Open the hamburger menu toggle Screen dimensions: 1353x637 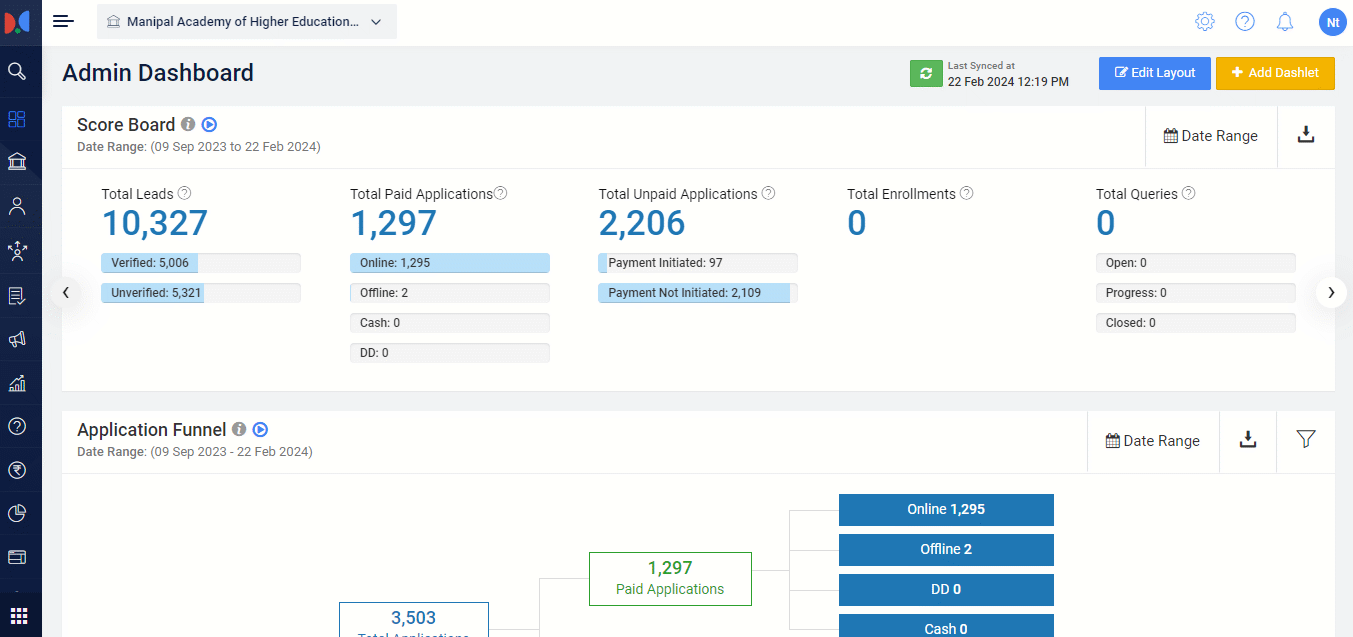click(63, 21)
